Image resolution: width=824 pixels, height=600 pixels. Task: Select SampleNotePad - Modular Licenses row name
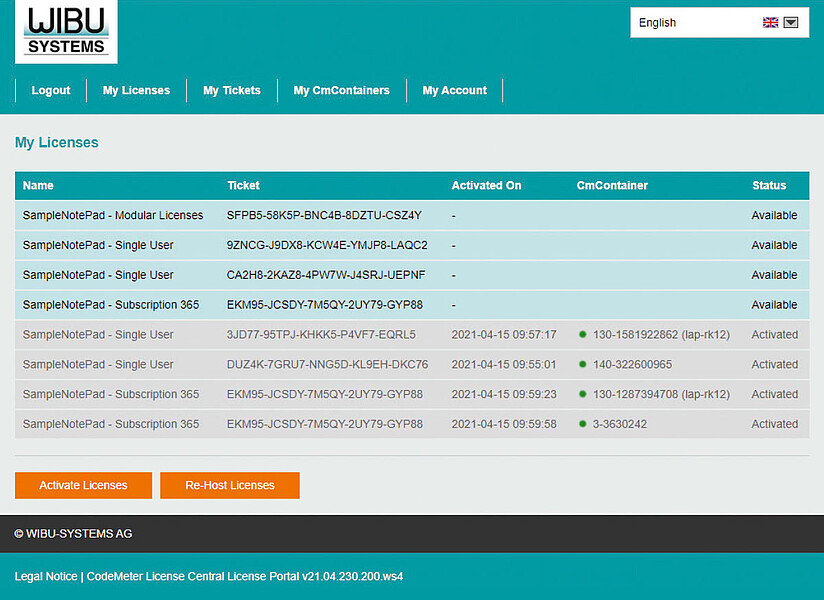pos(112,215)
